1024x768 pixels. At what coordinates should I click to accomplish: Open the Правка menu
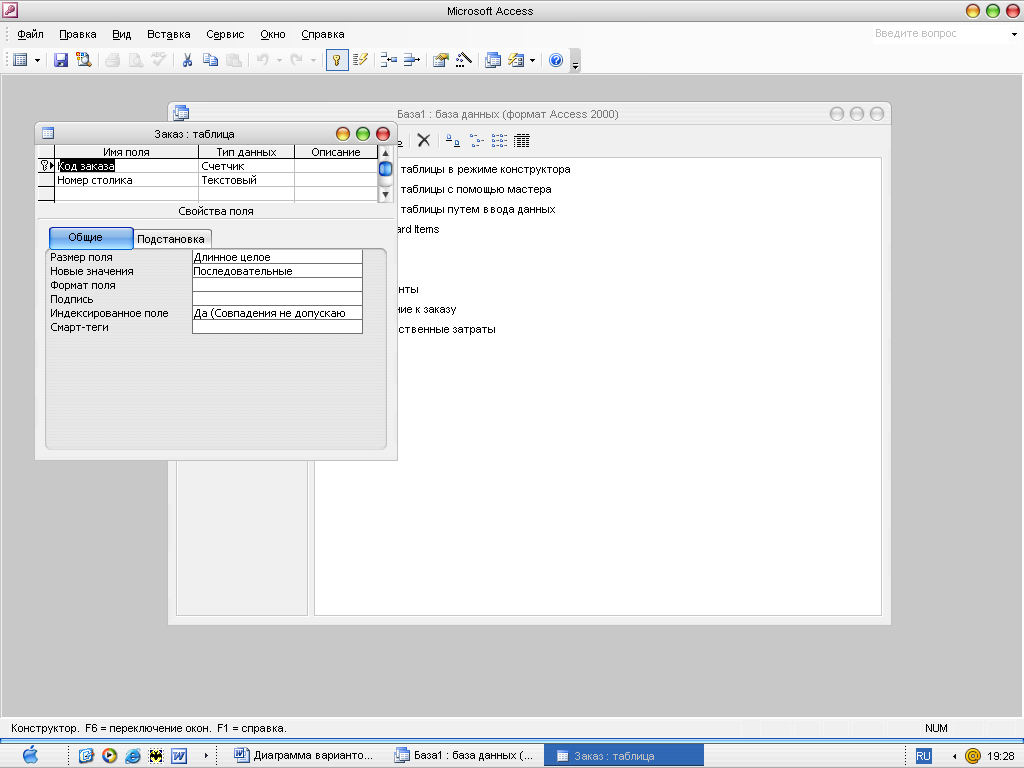coord(78,35)
